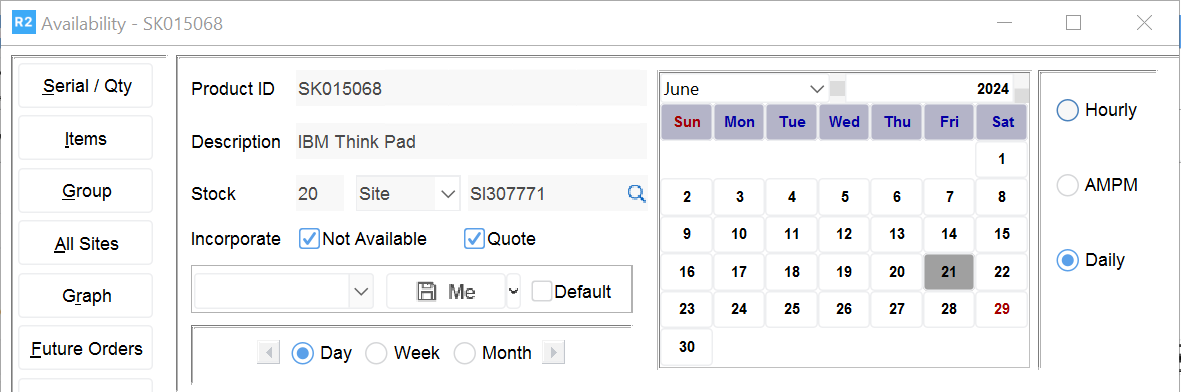Click the previous period arrow beside Day

point(268,352)
